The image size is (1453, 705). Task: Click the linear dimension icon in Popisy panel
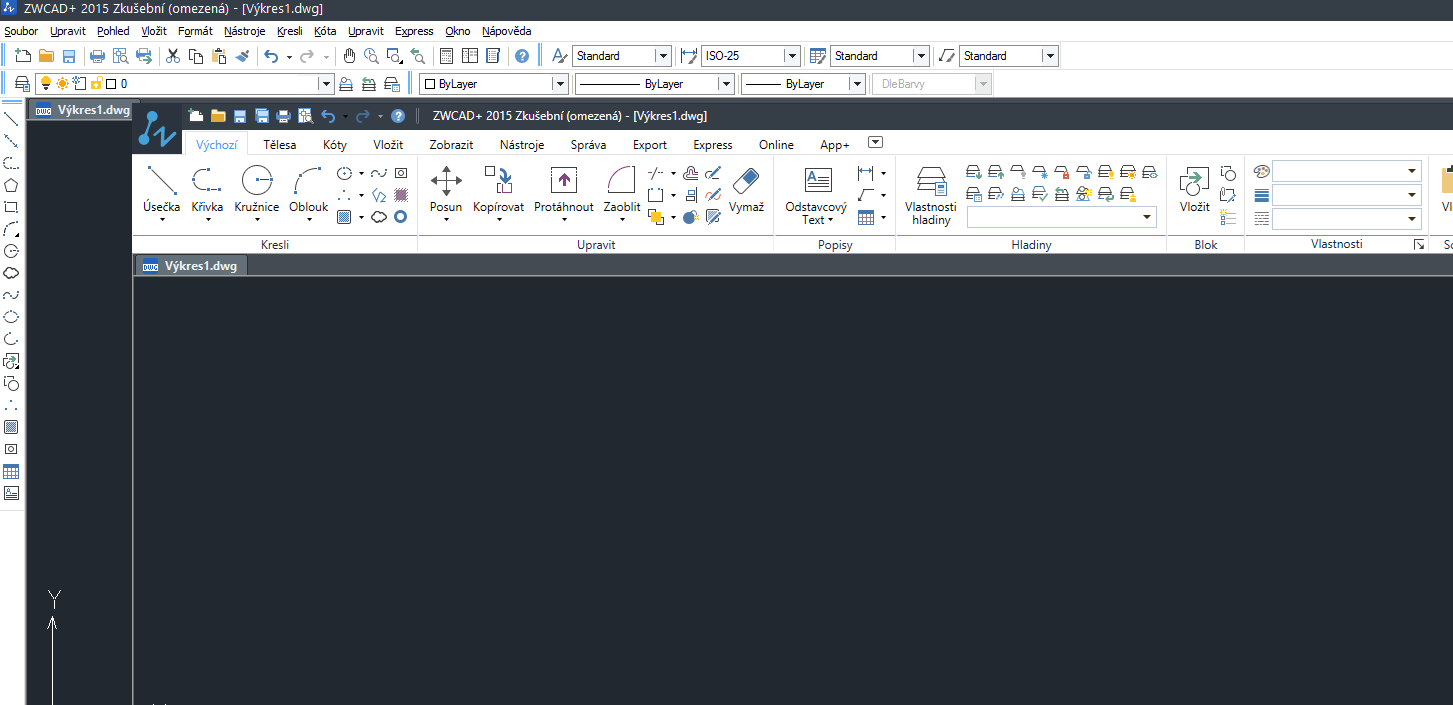[866, 173]
